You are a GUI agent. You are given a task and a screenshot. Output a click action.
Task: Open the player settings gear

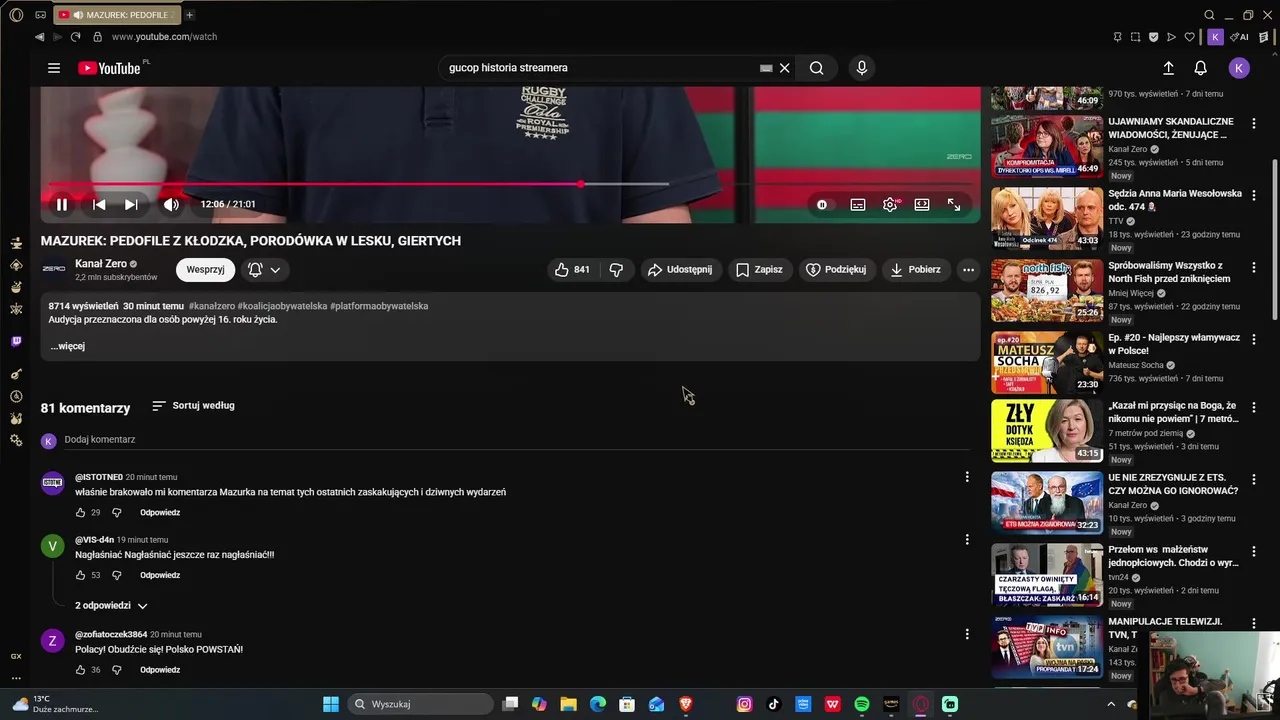(890, 204)
